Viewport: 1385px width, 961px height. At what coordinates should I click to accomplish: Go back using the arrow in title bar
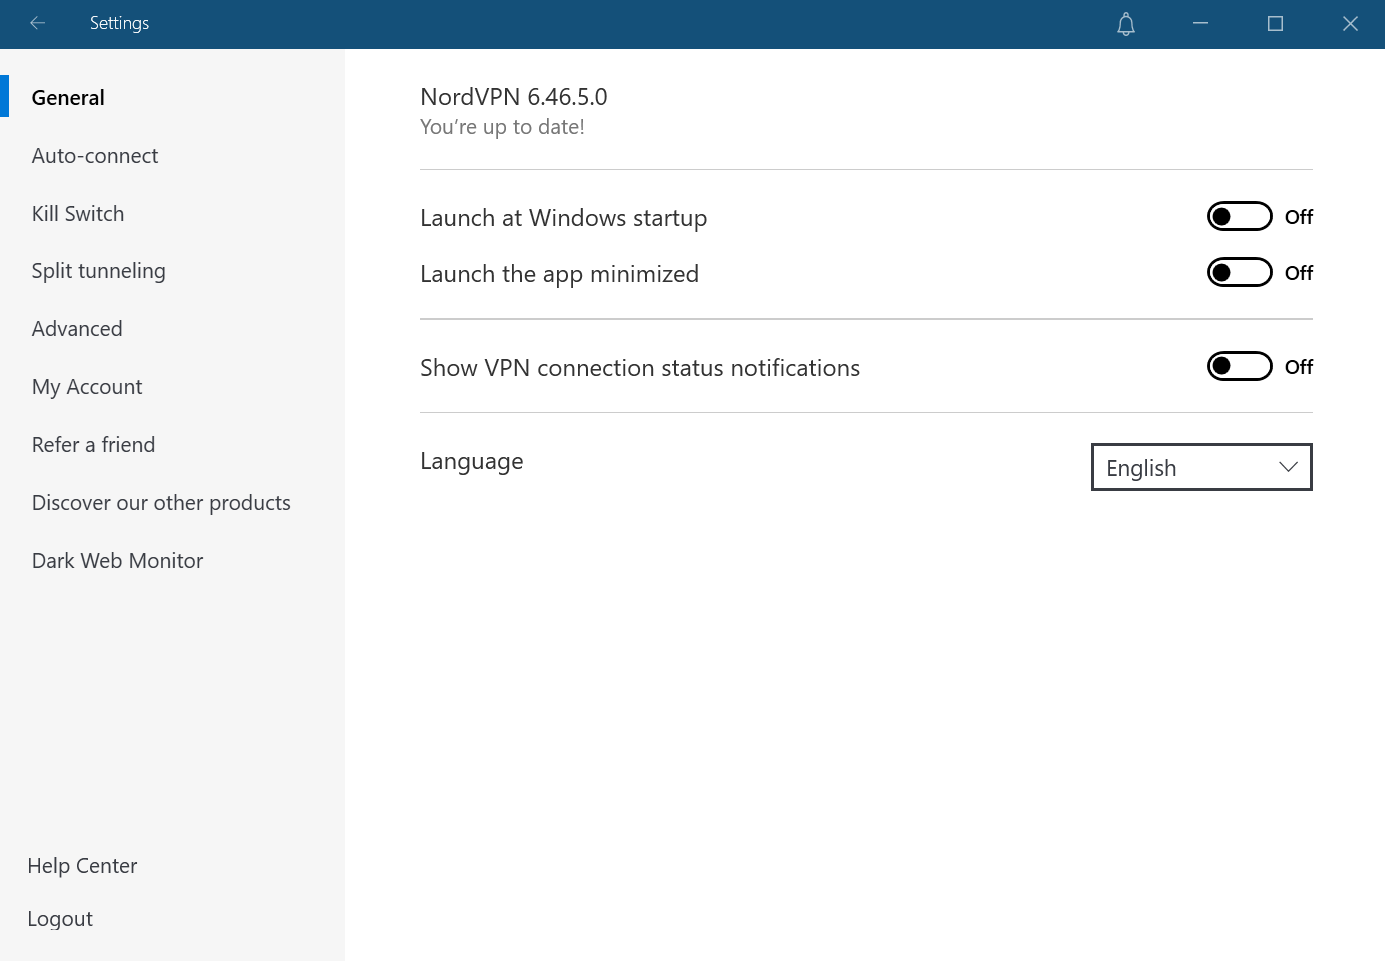[38, 23]
